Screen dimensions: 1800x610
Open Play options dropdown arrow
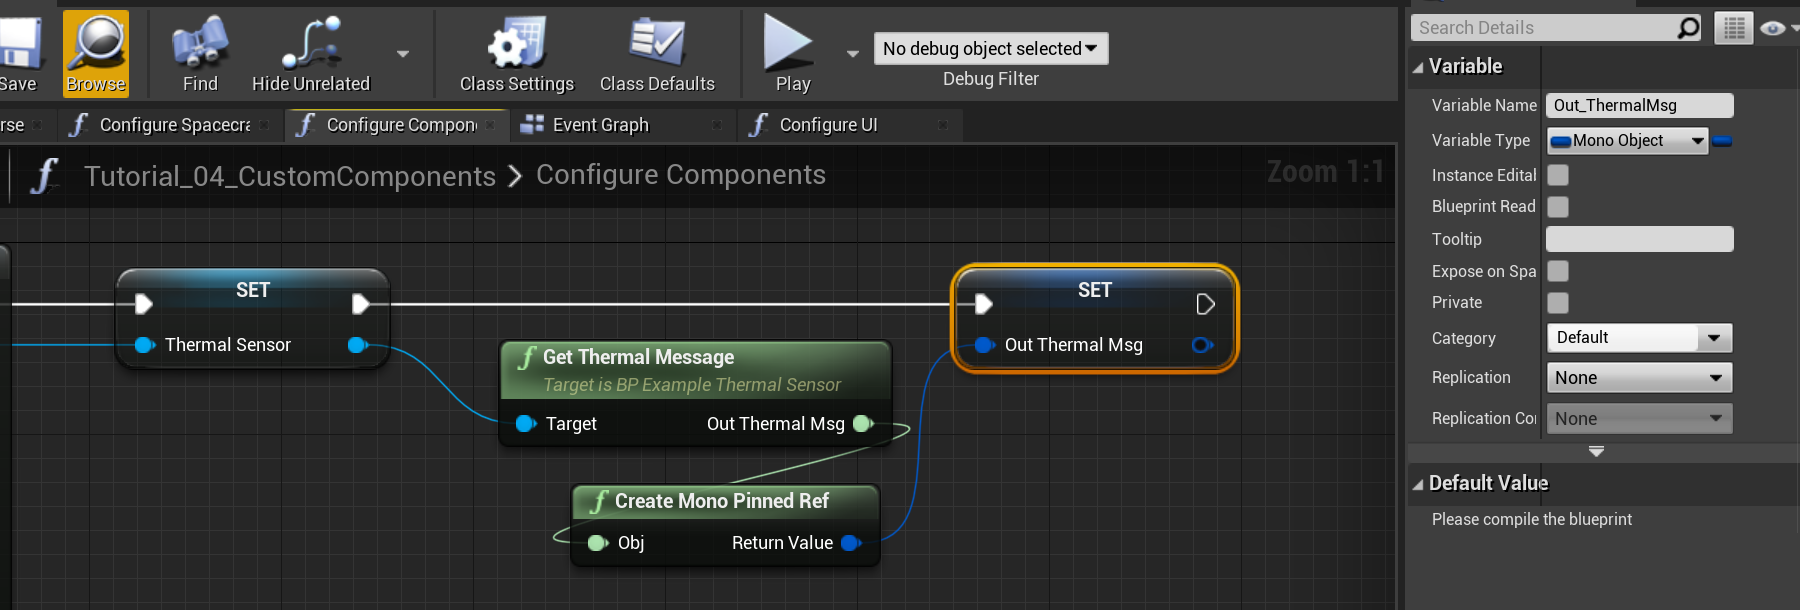point(853,54)
